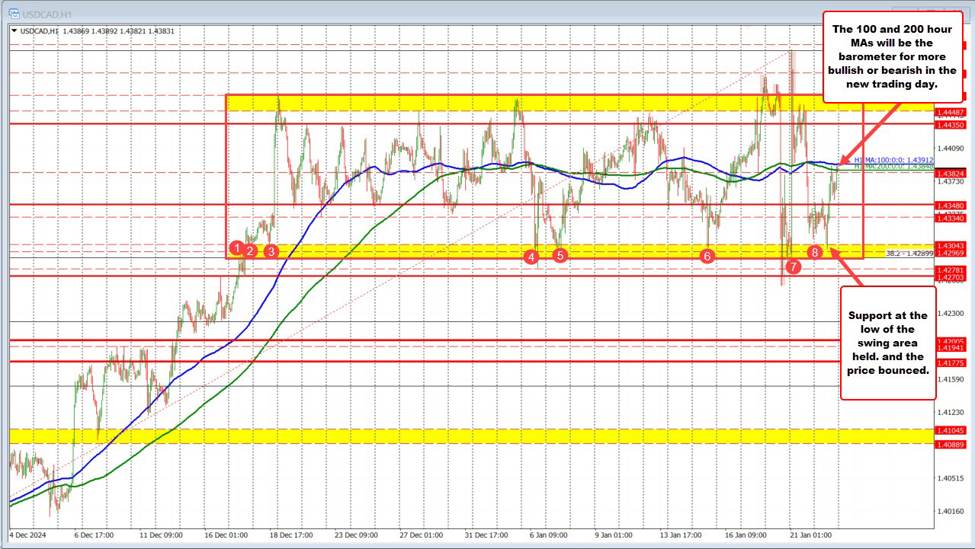The width and height of the screenshot is (975, 549).
Task: Click the 9 Jan 01:00 time label
Action: pyautogui.click(x=614, y=535)
